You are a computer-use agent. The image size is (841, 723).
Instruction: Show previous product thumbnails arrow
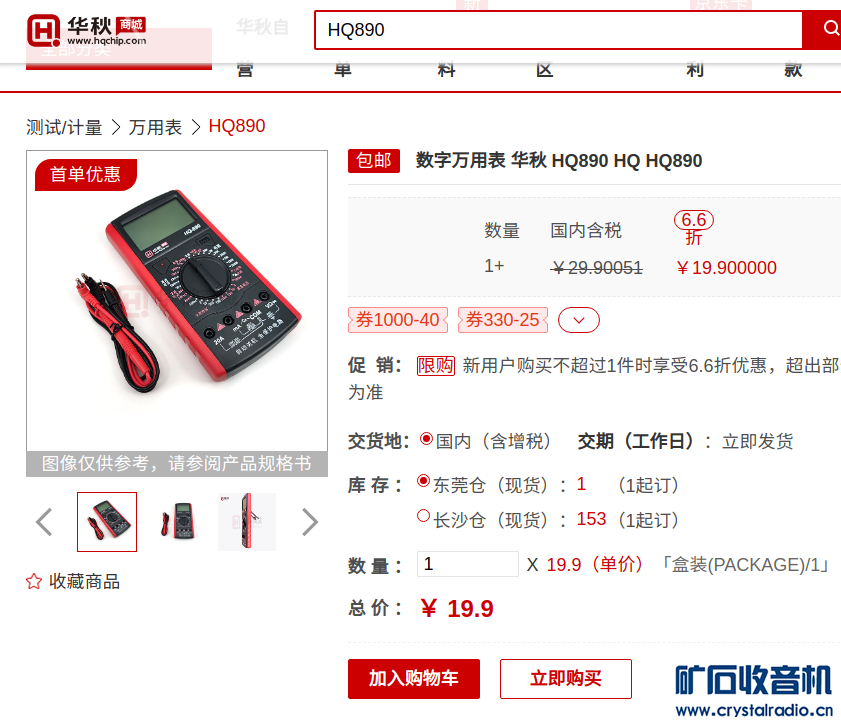44,522
